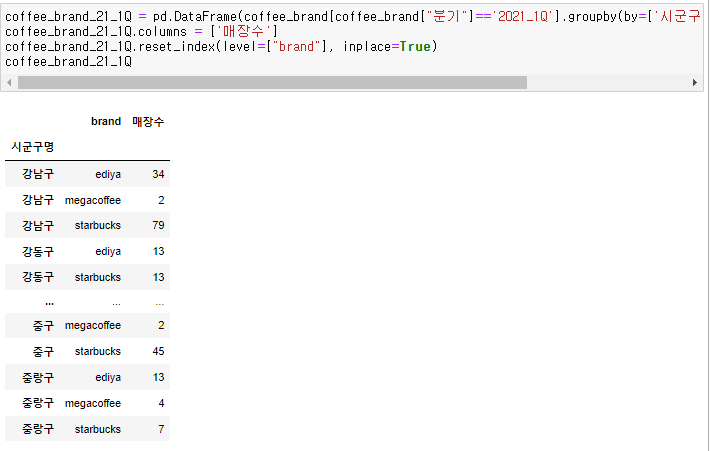The image size is (710, 451).
Task: Click the left arrow of code scrollbar
Action: [x=9, y=82]
